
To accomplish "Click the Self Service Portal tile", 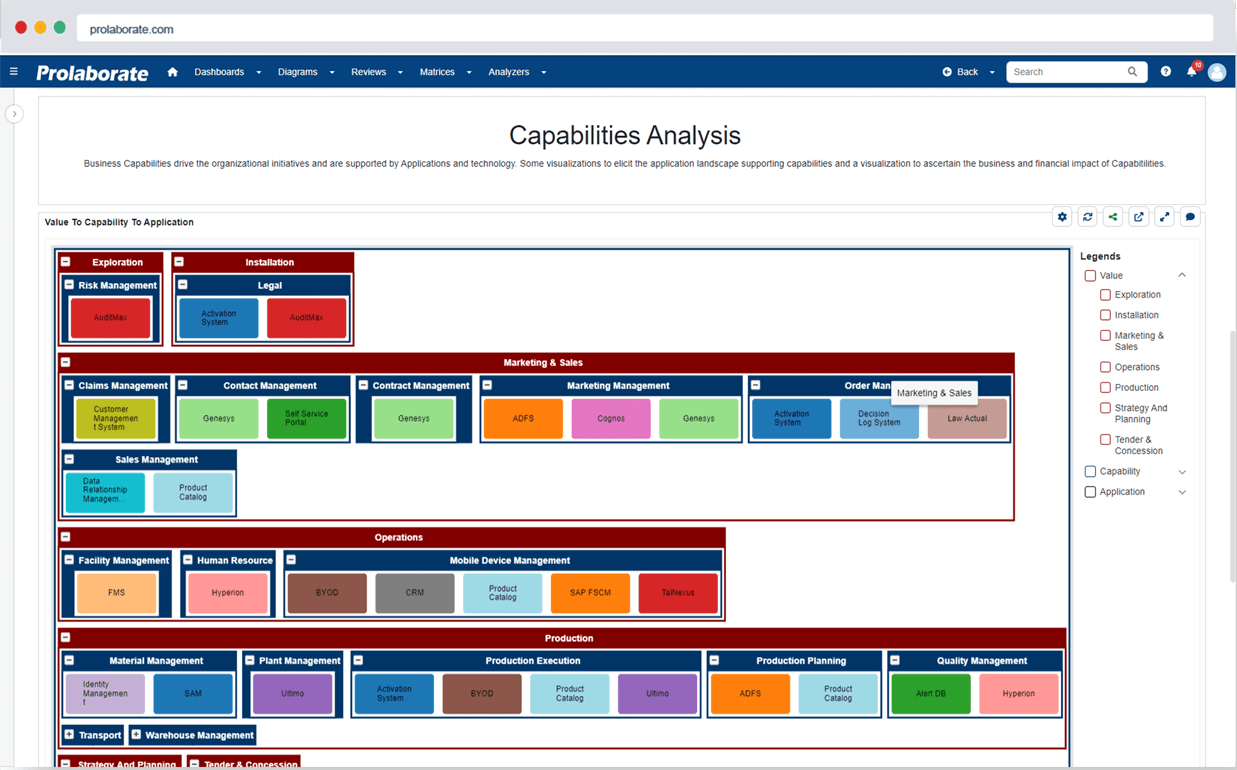I will coord(306,419).
